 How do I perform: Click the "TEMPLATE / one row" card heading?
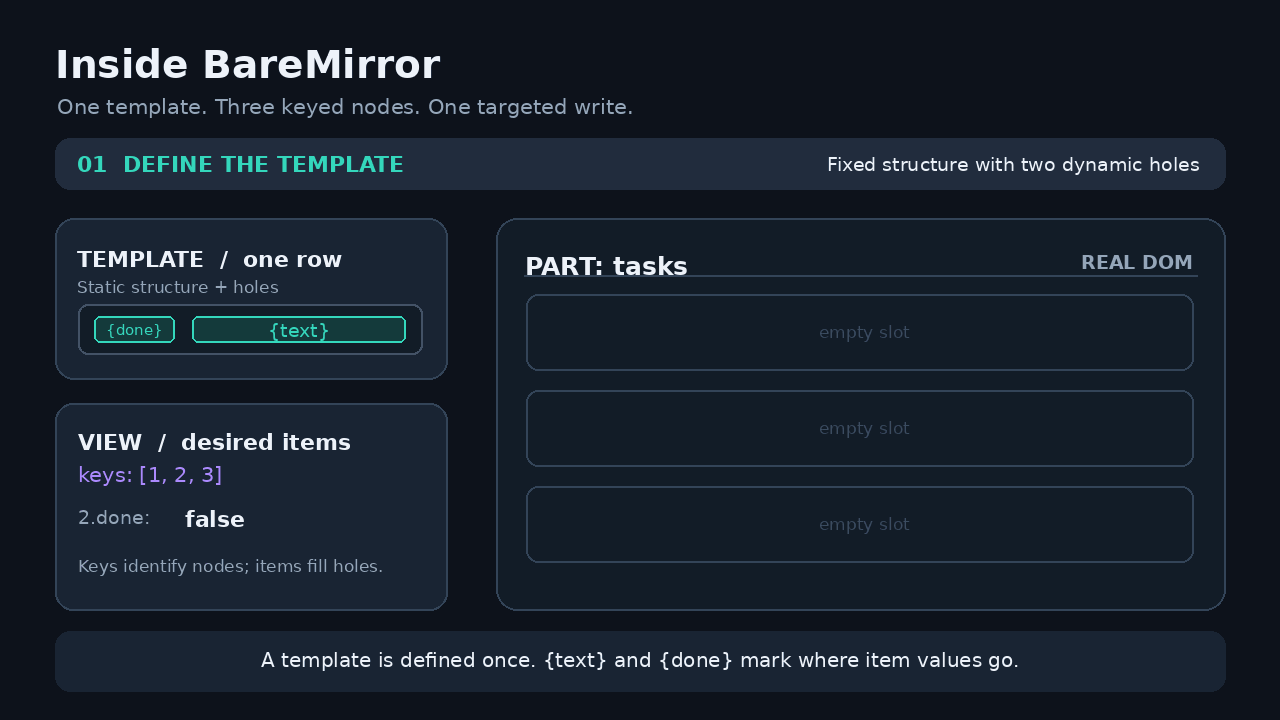click(210, 260)
